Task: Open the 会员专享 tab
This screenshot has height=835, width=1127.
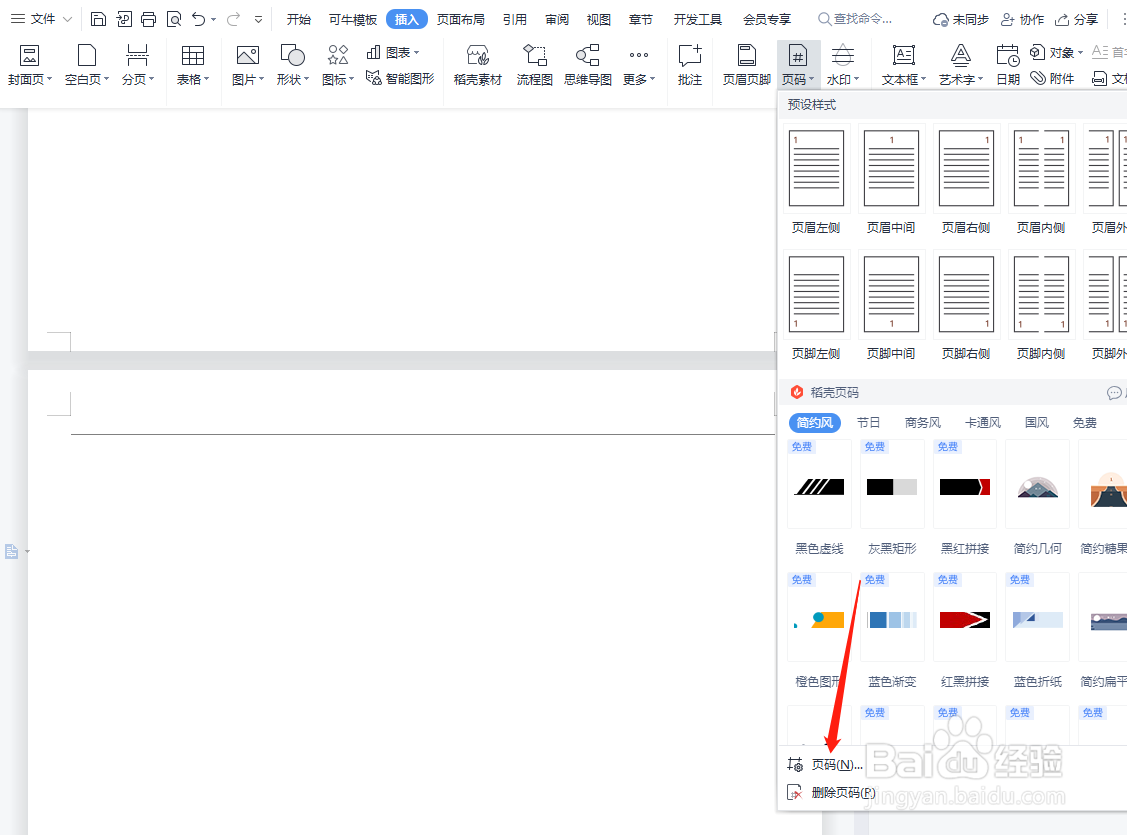Action: [767, 19]
